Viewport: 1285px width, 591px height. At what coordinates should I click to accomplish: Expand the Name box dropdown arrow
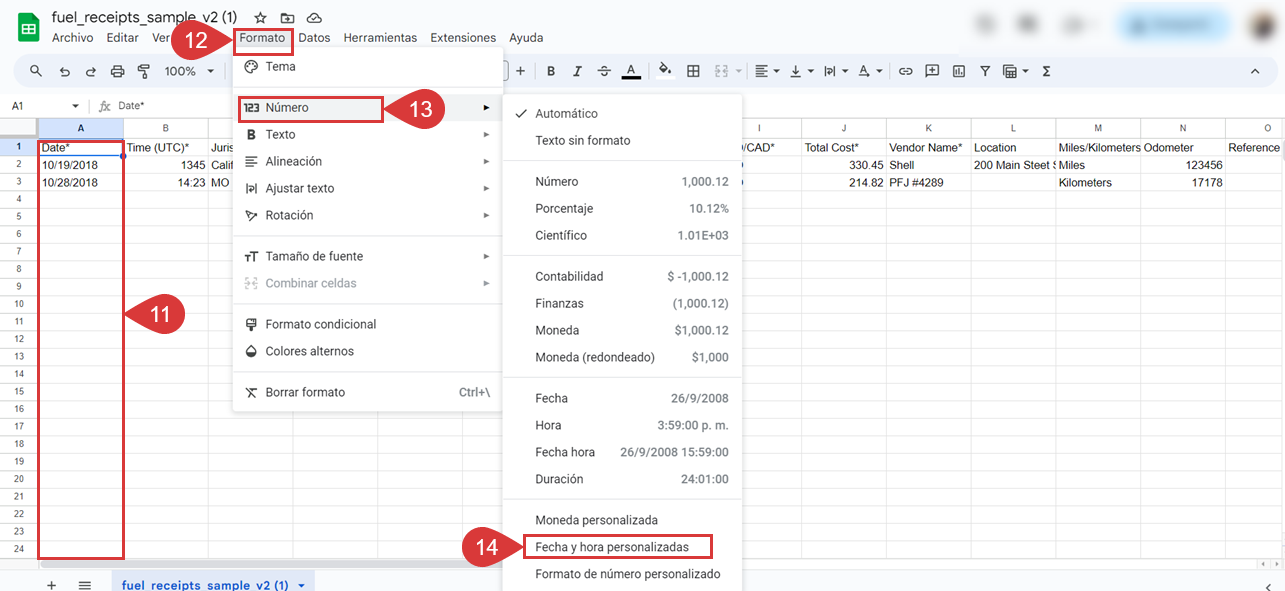(x=75, y=106)
